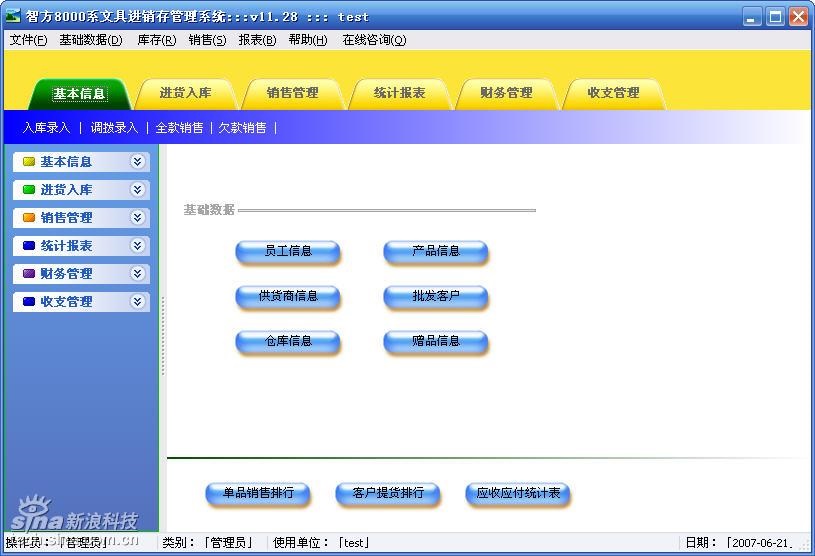Click the 日期 2007-06-21 status bar entry
The width and height of the screenshot is (815, 556).
point(739,543)
